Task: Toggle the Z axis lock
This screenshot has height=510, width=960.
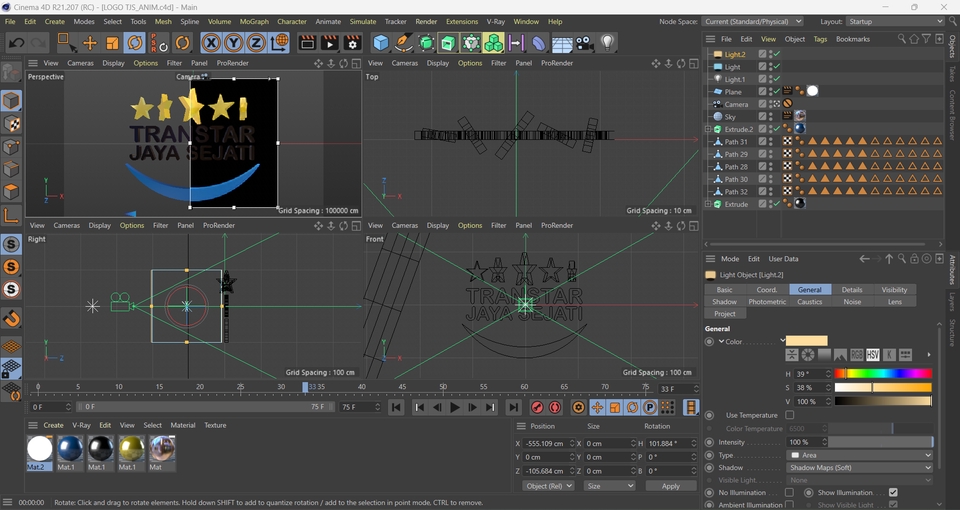Action: (x=256, y=43)
